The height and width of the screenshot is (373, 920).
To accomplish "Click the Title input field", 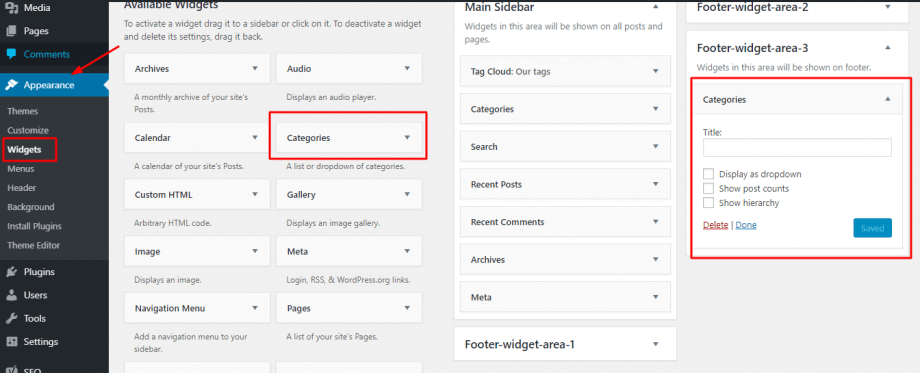I will coord(797,147).
